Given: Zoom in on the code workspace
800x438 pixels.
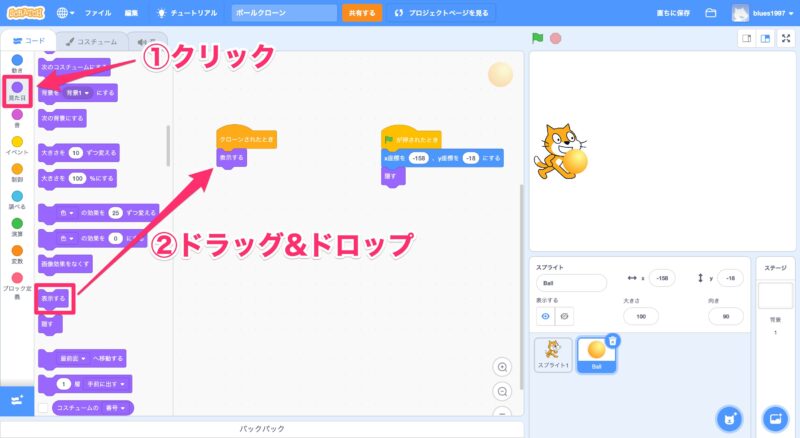Looking at the screenshot, I should [x=502, y=366].
